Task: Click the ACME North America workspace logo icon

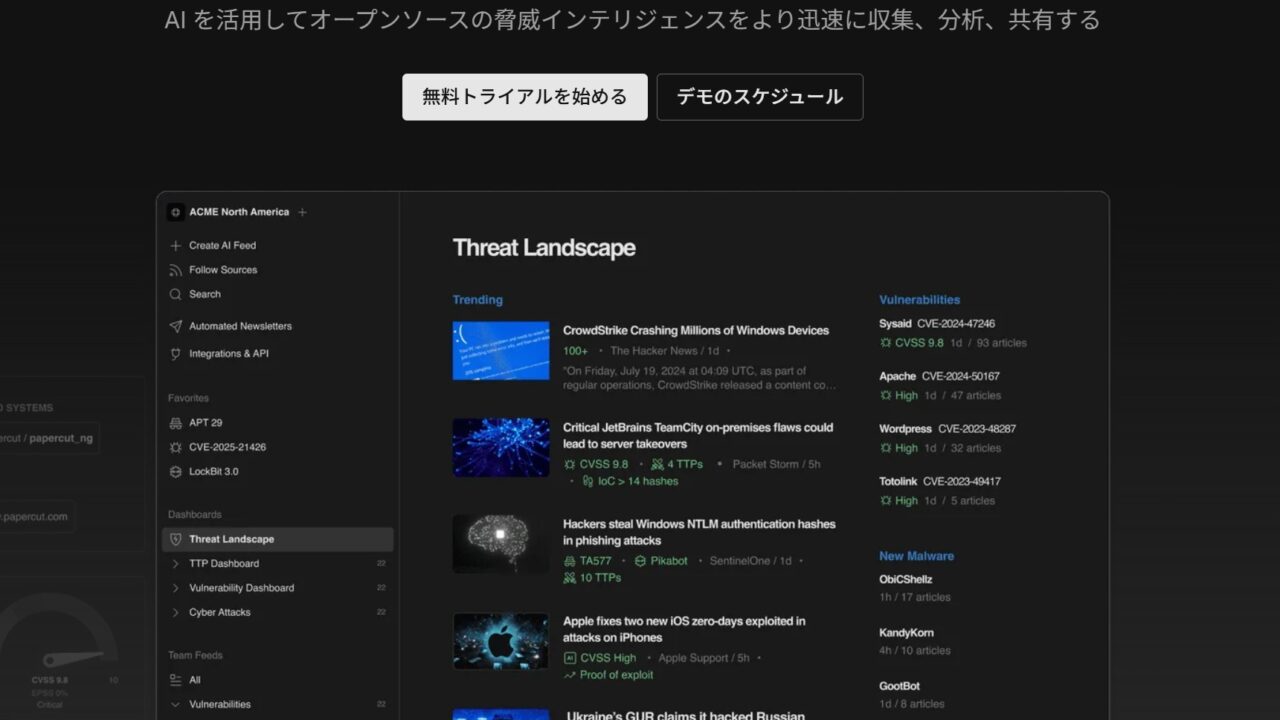Action: [x=176, y=212]
